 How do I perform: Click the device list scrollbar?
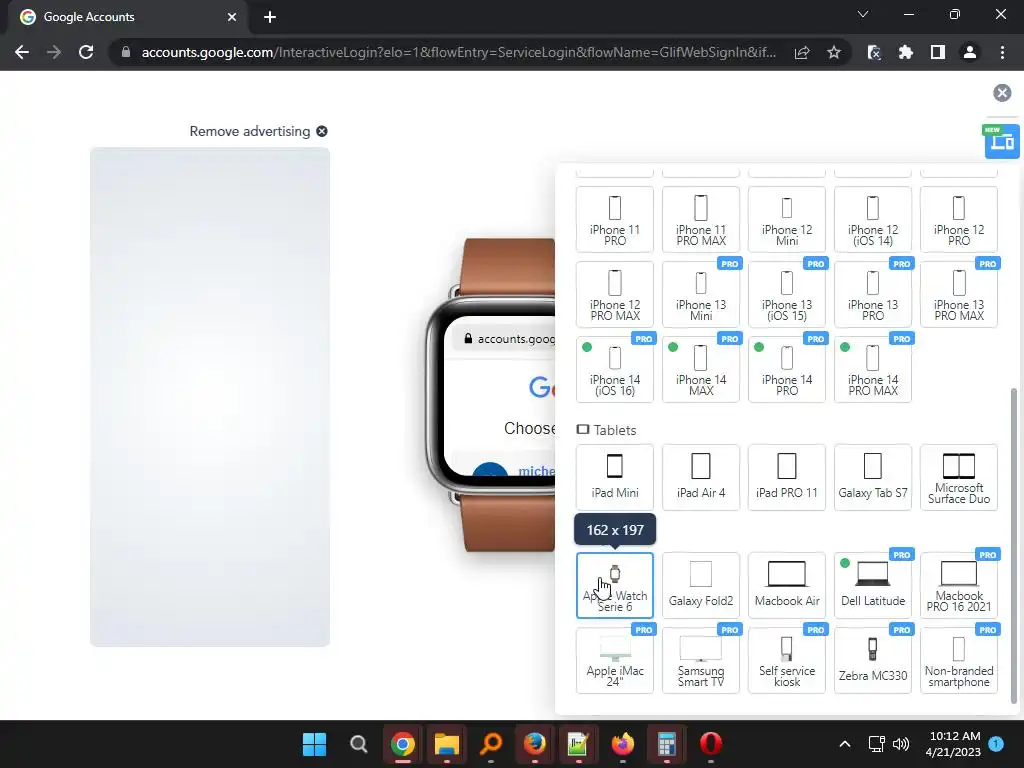(1014, 546)
